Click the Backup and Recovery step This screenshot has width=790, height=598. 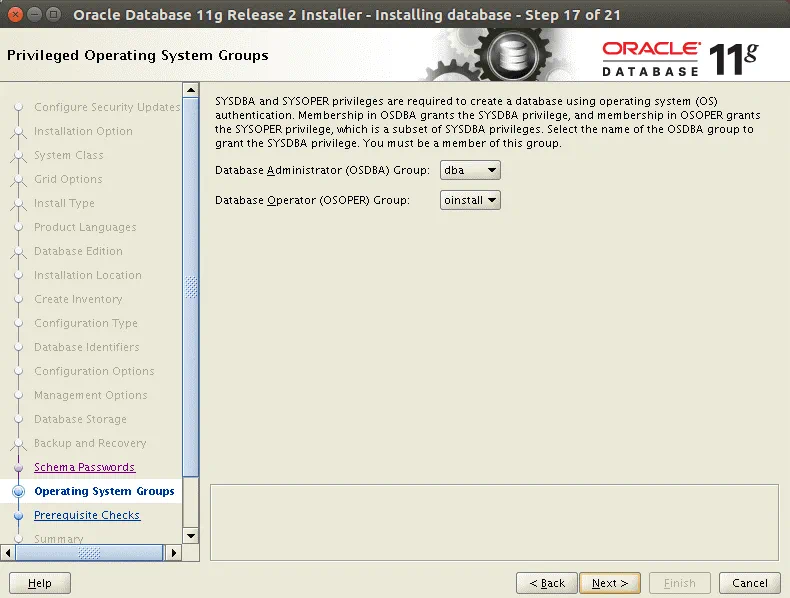(x=90, y=443)
